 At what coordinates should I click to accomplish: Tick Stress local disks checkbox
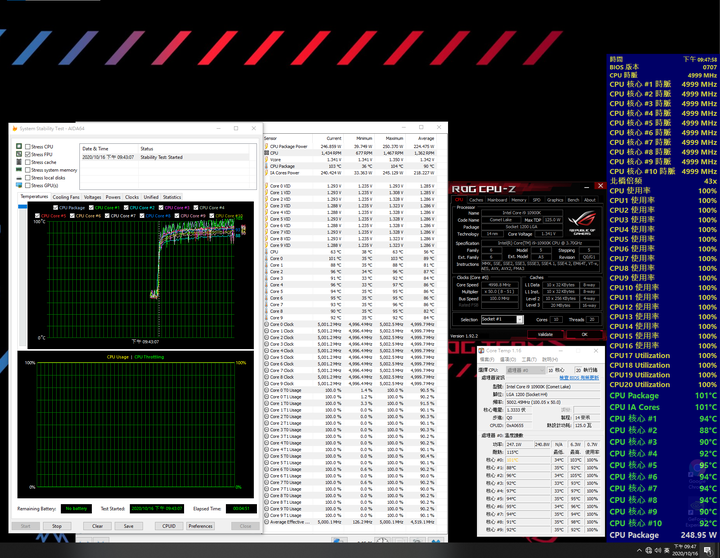pyautogui.click(x=28, y=178)
